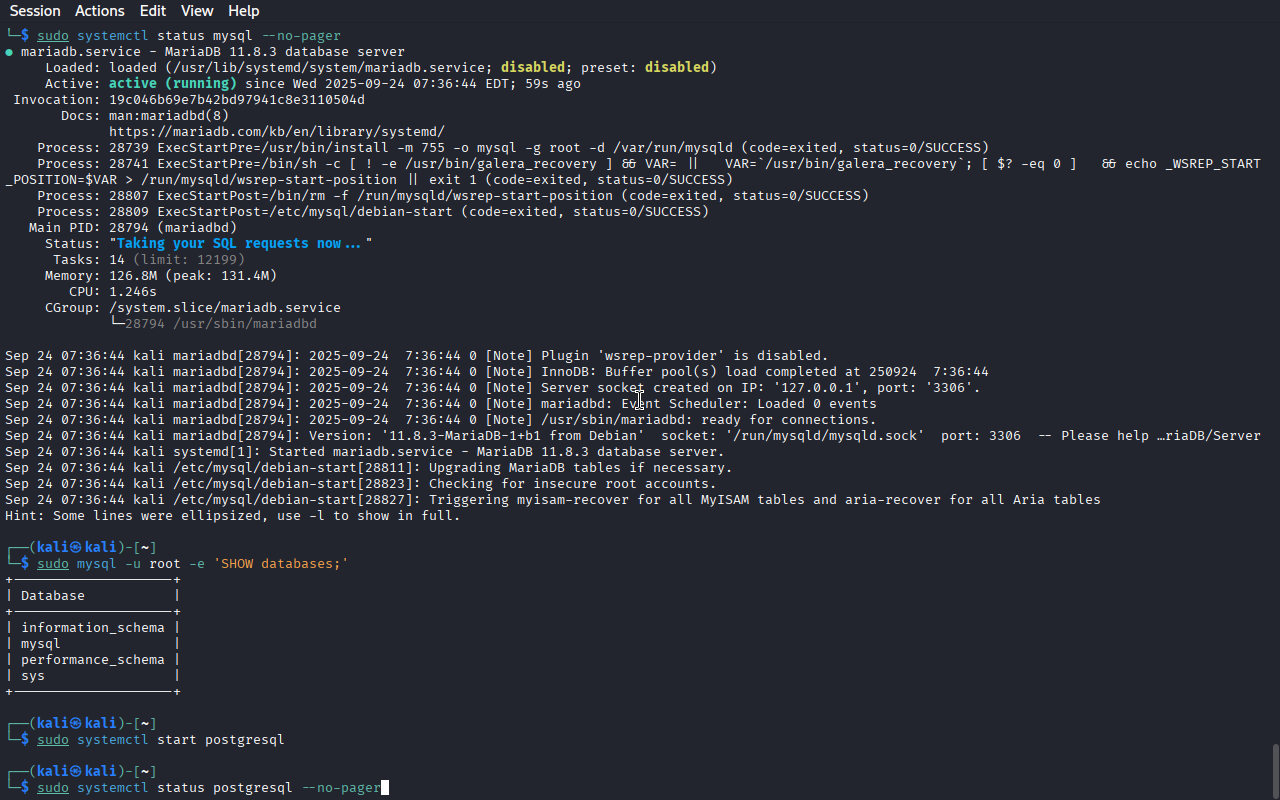Select information_schema in the database list
Image resolution: width=1280 pixels, height=800 pixels.
pyautogui.click(x=92, y=628)
